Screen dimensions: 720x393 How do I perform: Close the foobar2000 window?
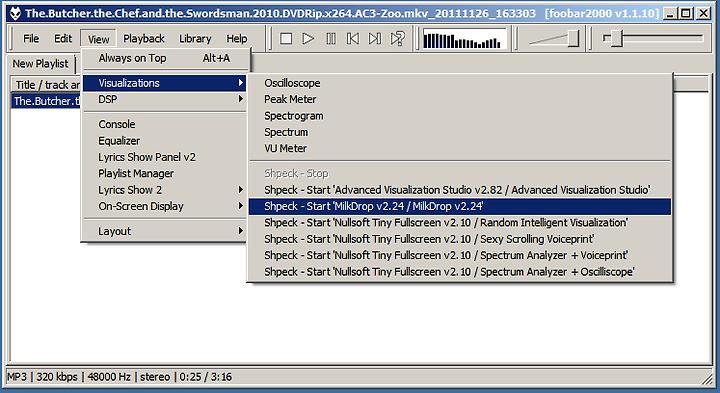(703, 13)
